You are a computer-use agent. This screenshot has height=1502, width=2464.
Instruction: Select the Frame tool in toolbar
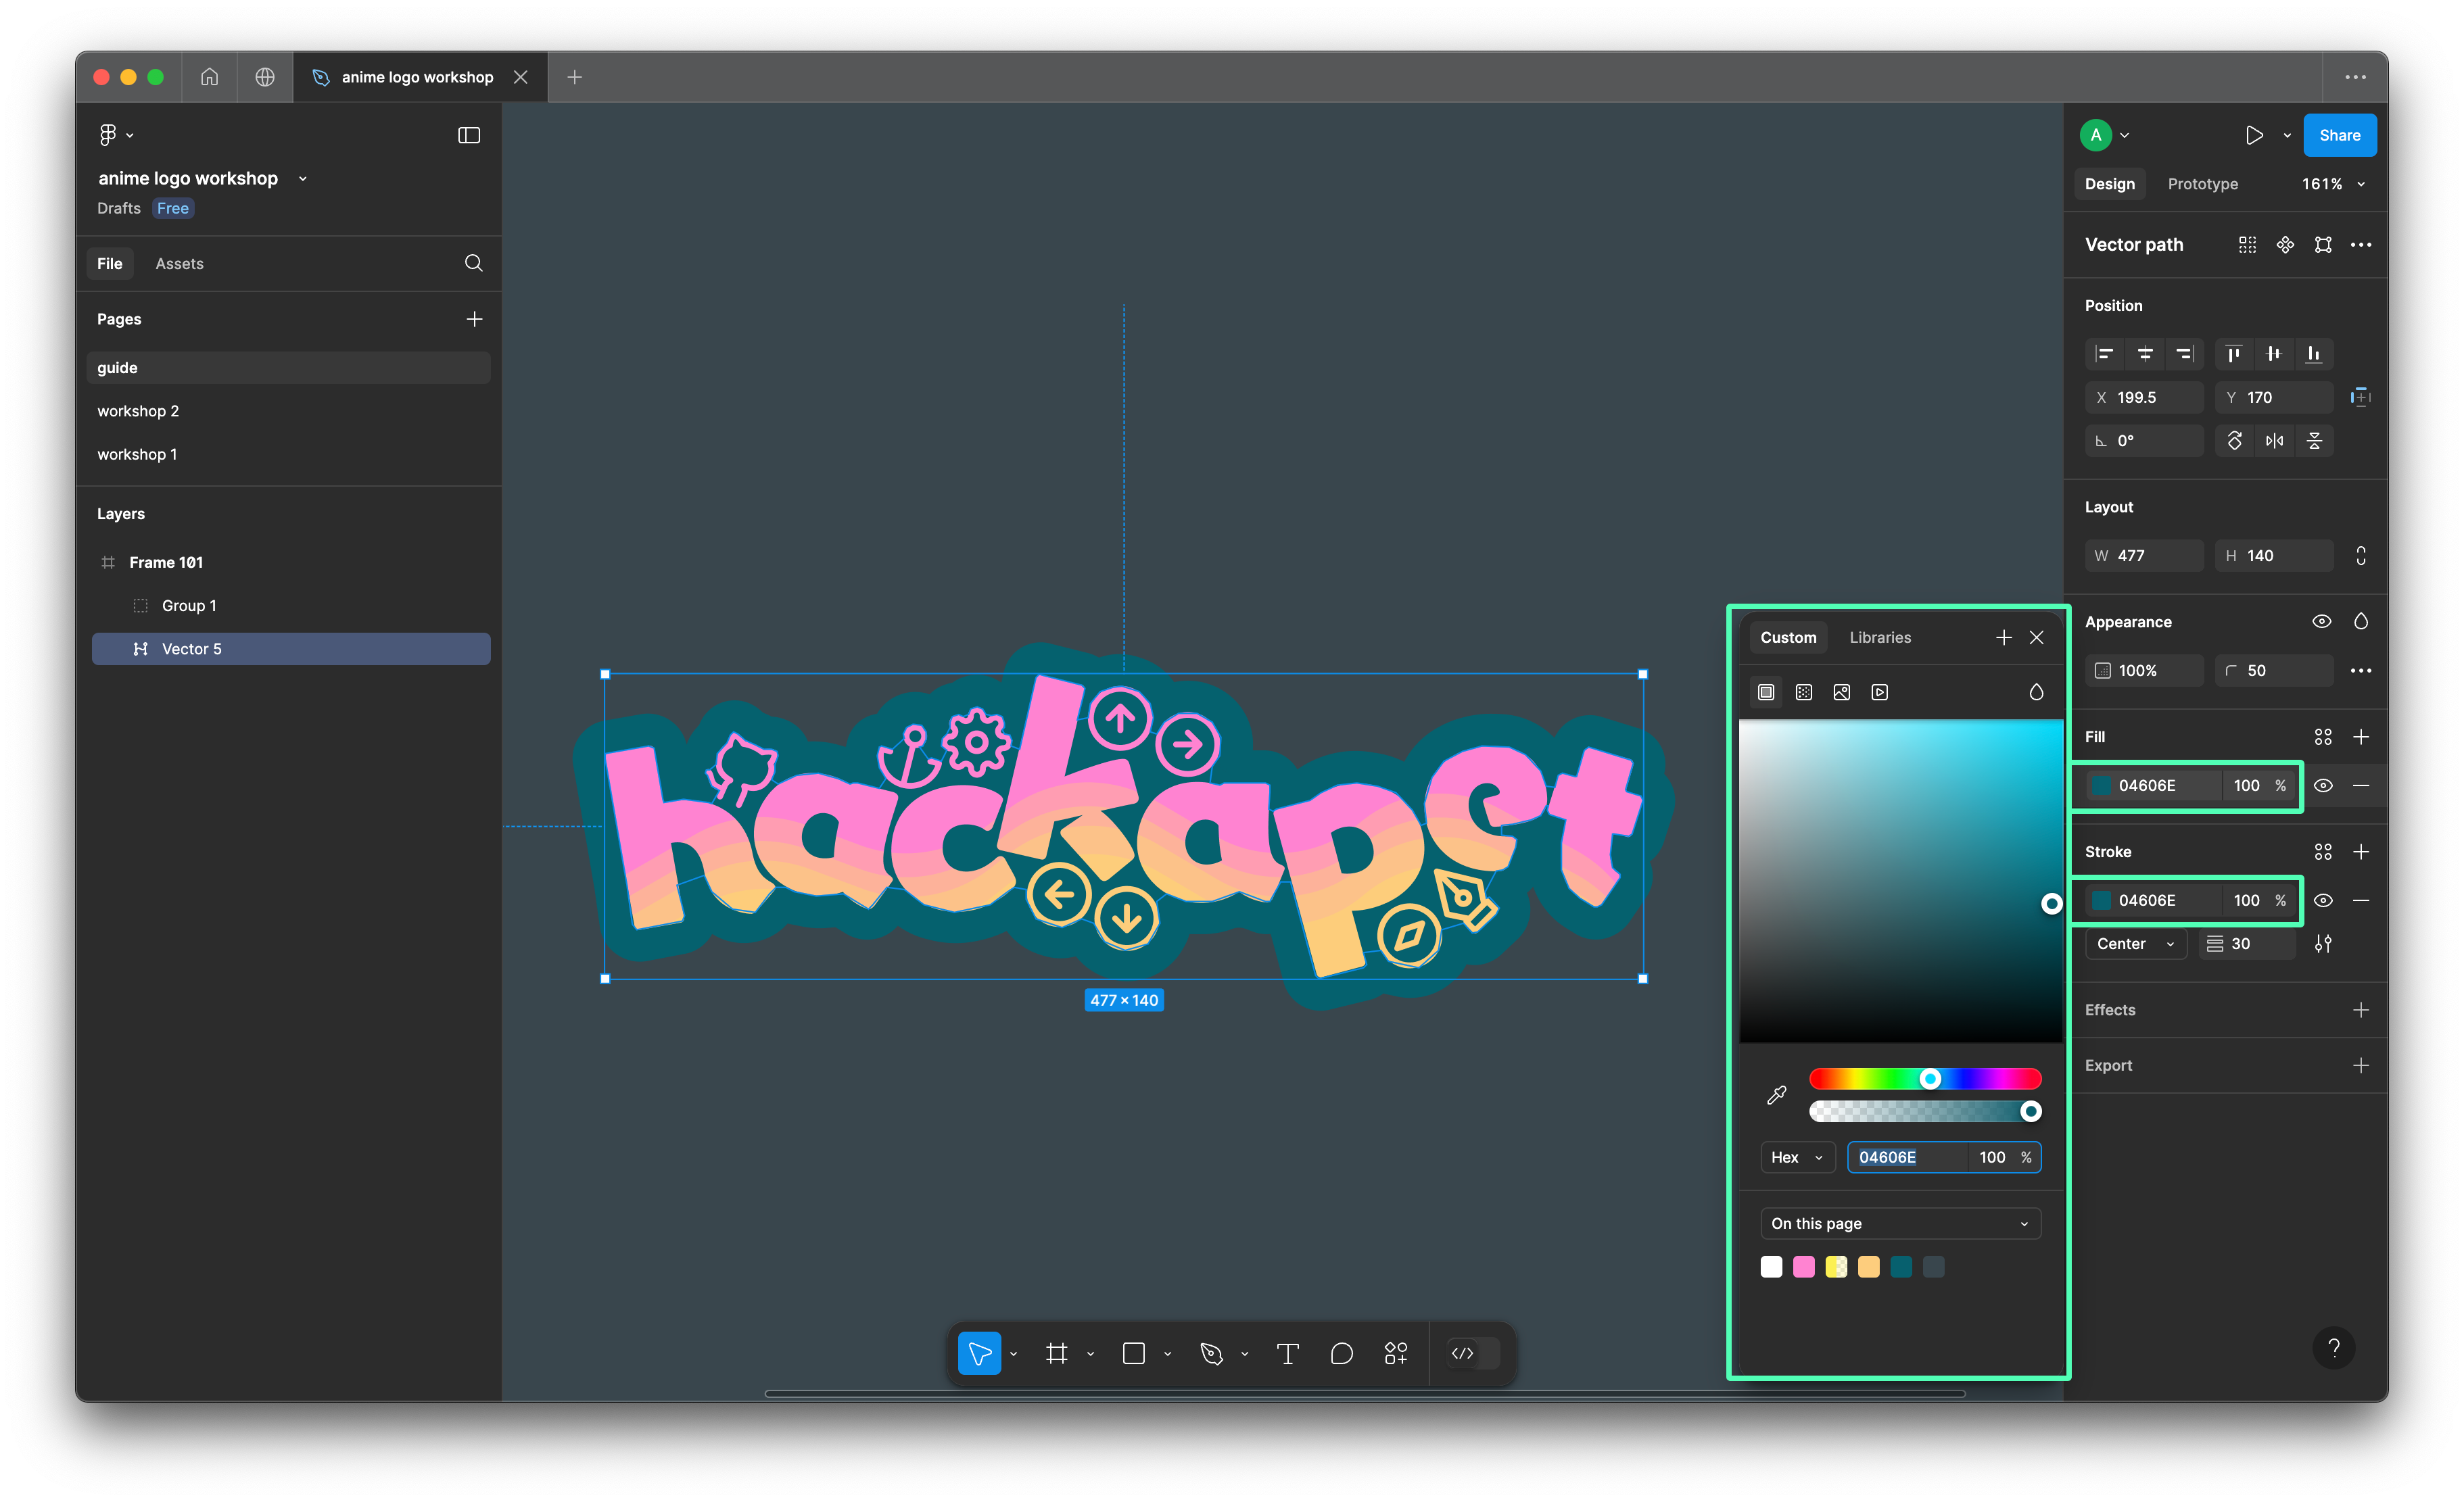click(1056, 1353)
